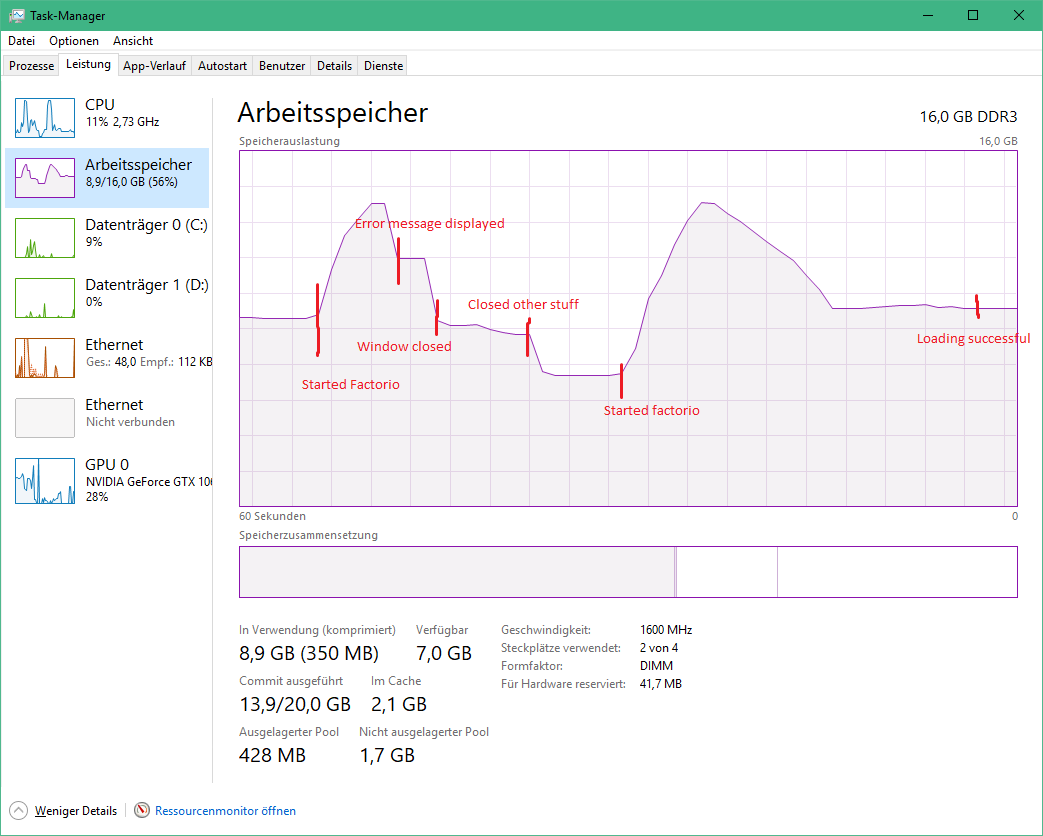
Task: Open Ressourcenmonitor öffnen link
Action: pos(225,811)
